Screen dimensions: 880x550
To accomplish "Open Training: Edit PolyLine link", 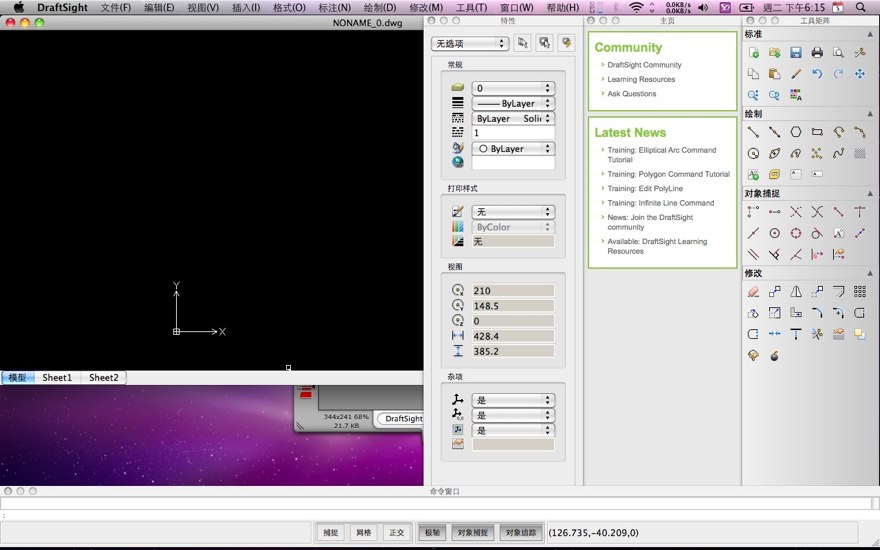I will 645,189.
